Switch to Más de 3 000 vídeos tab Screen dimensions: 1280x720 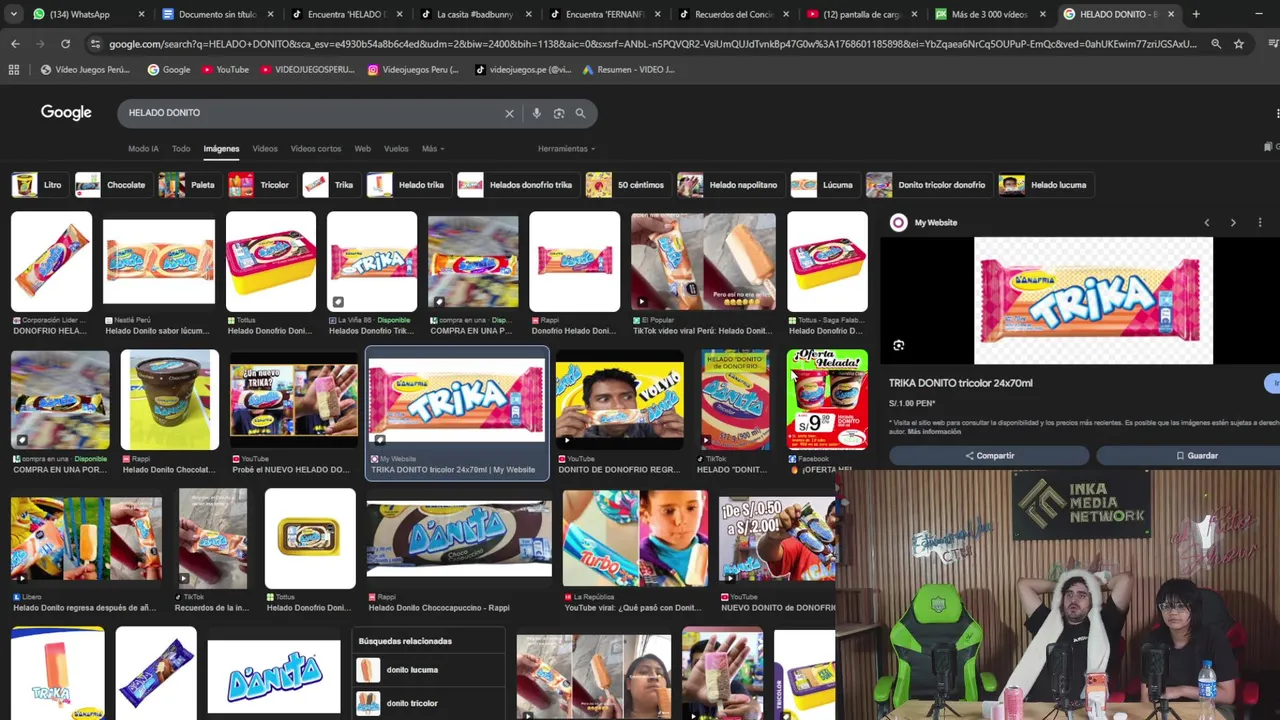(x=990, y=14)
